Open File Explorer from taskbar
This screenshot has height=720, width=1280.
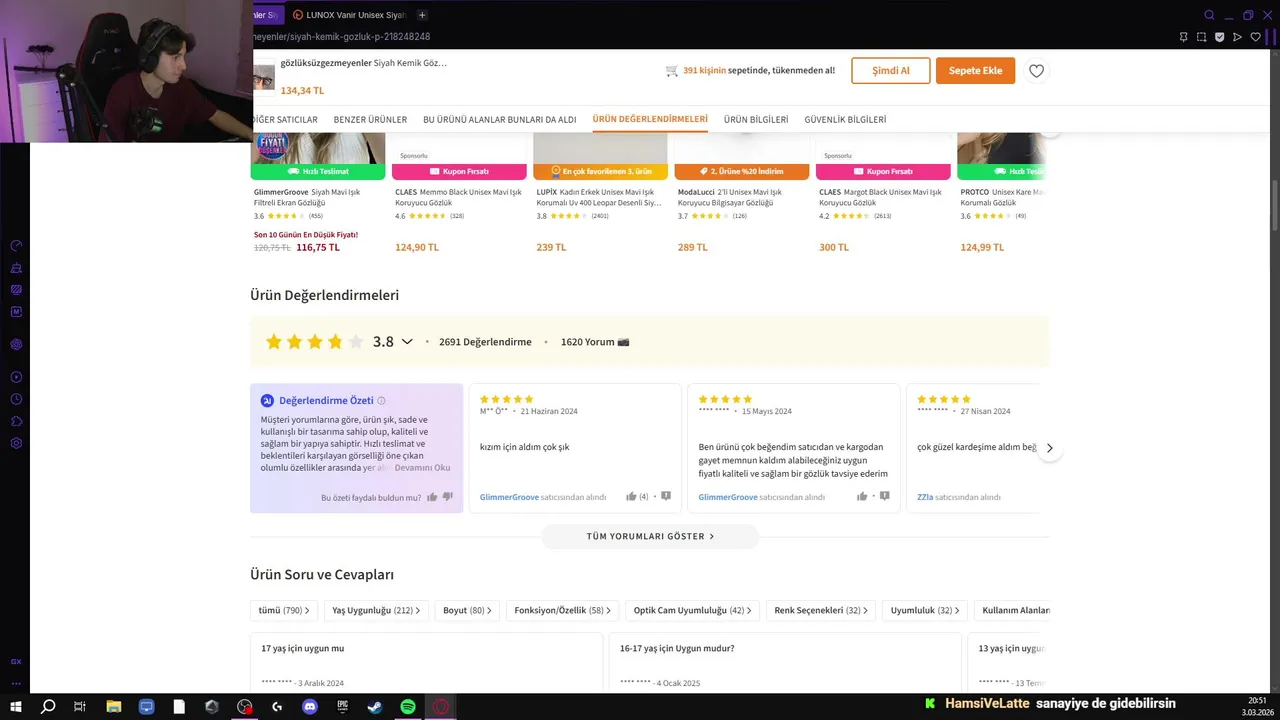114,706
